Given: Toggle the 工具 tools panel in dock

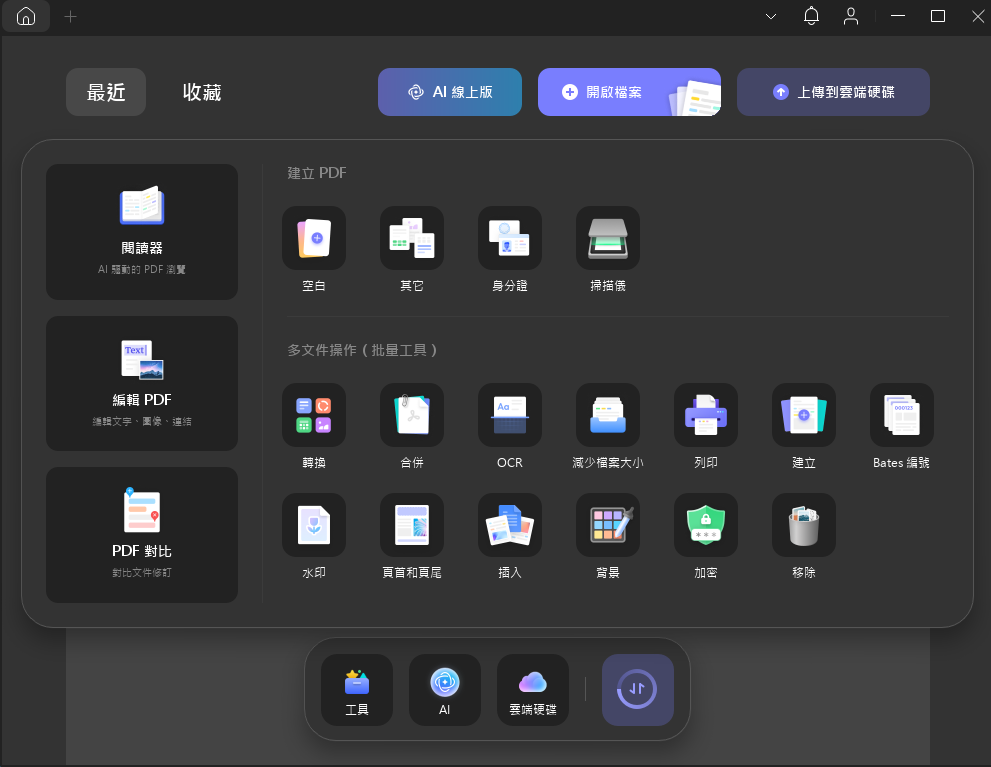Looking at the screenshot, I should pyautogui.click(x=357, y=690).
